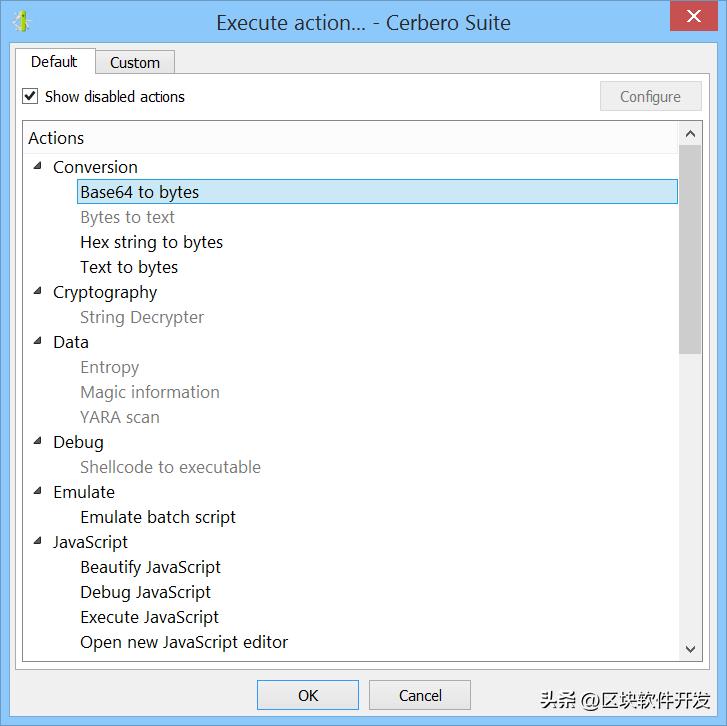Collapse the Debug category
Viewport: 727px width, 726px height.
click(x=38, y=441)
